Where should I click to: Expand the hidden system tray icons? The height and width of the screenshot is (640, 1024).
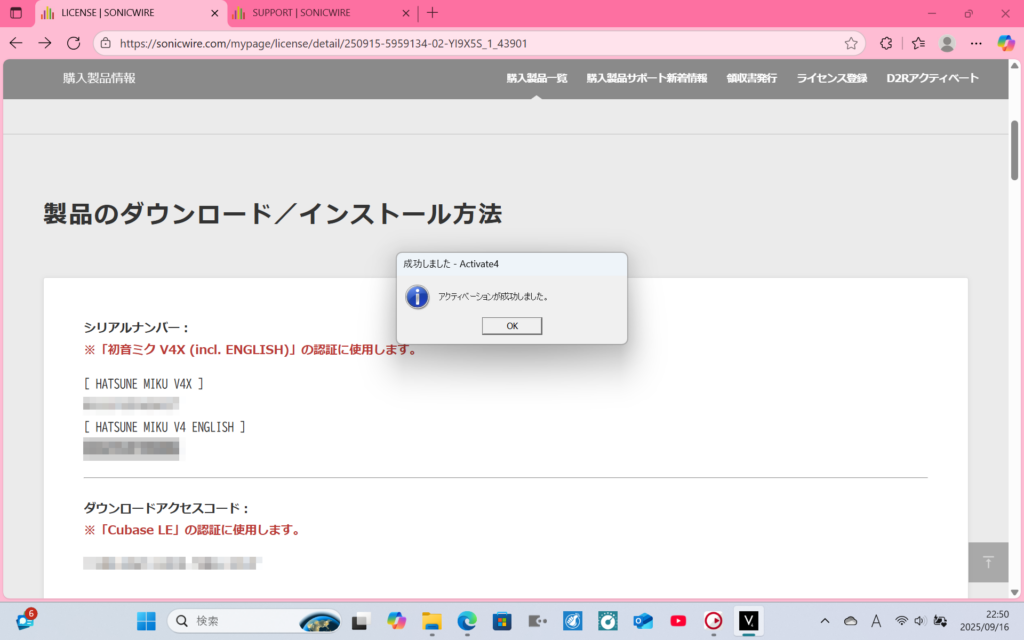[x=824, y=621]
